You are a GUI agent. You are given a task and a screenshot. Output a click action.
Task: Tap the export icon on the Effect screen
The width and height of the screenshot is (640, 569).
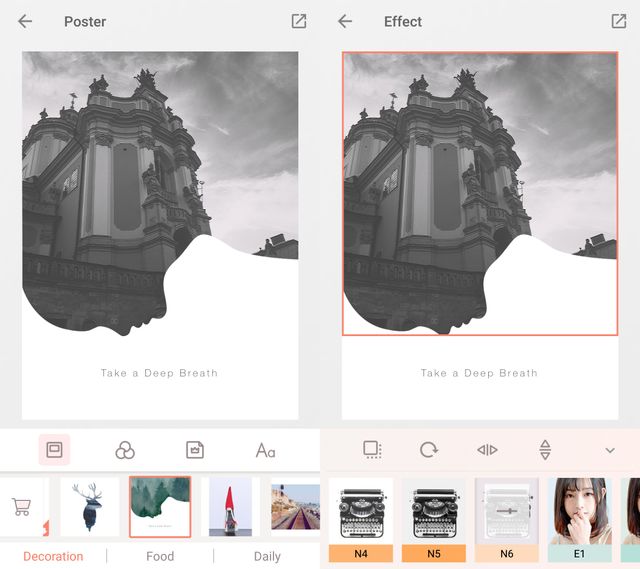tap(618, 21)
